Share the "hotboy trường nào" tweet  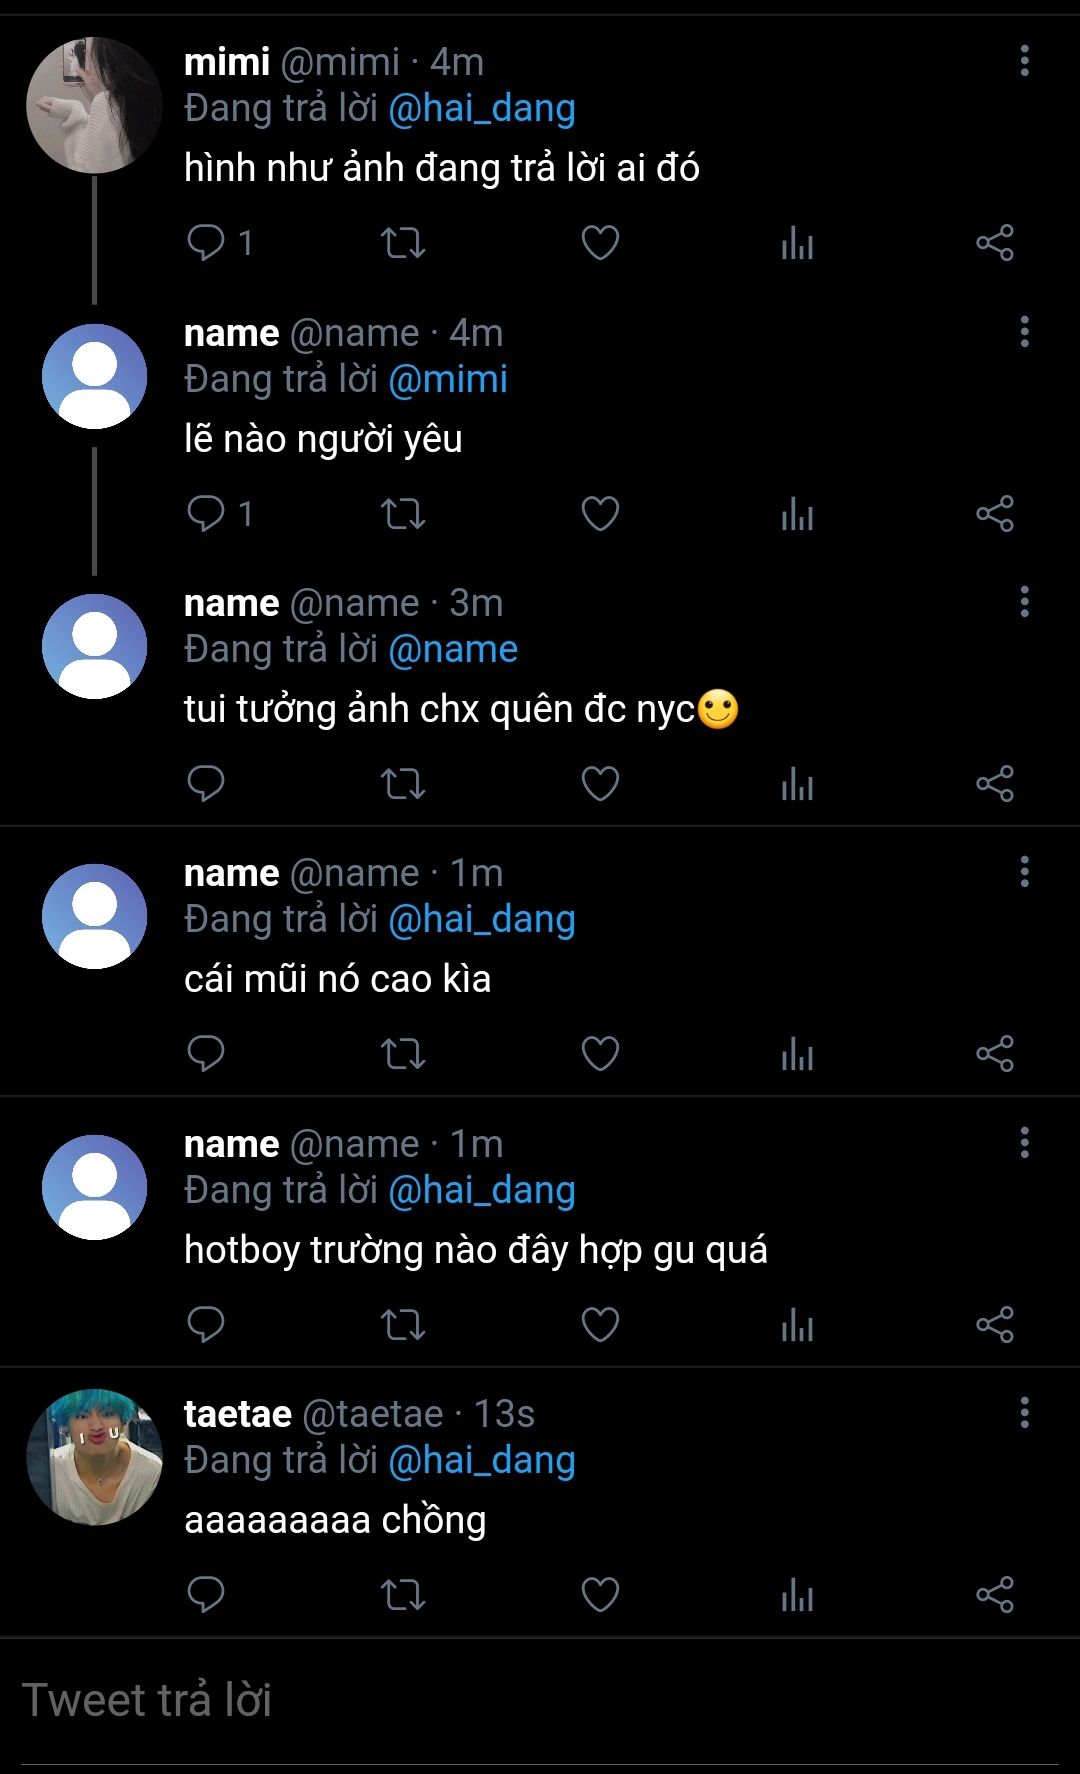point(995,1325)
